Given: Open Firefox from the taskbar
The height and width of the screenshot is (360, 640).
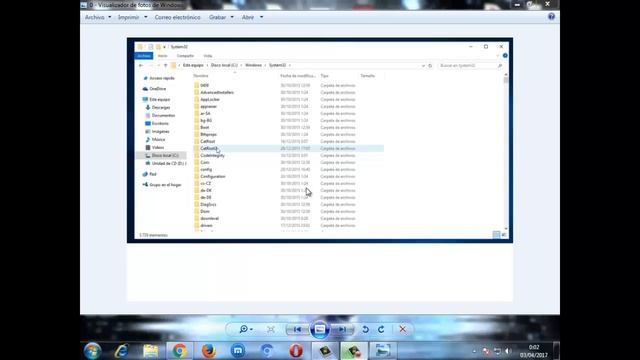Looking at the screenshot, I should (209, 351).
